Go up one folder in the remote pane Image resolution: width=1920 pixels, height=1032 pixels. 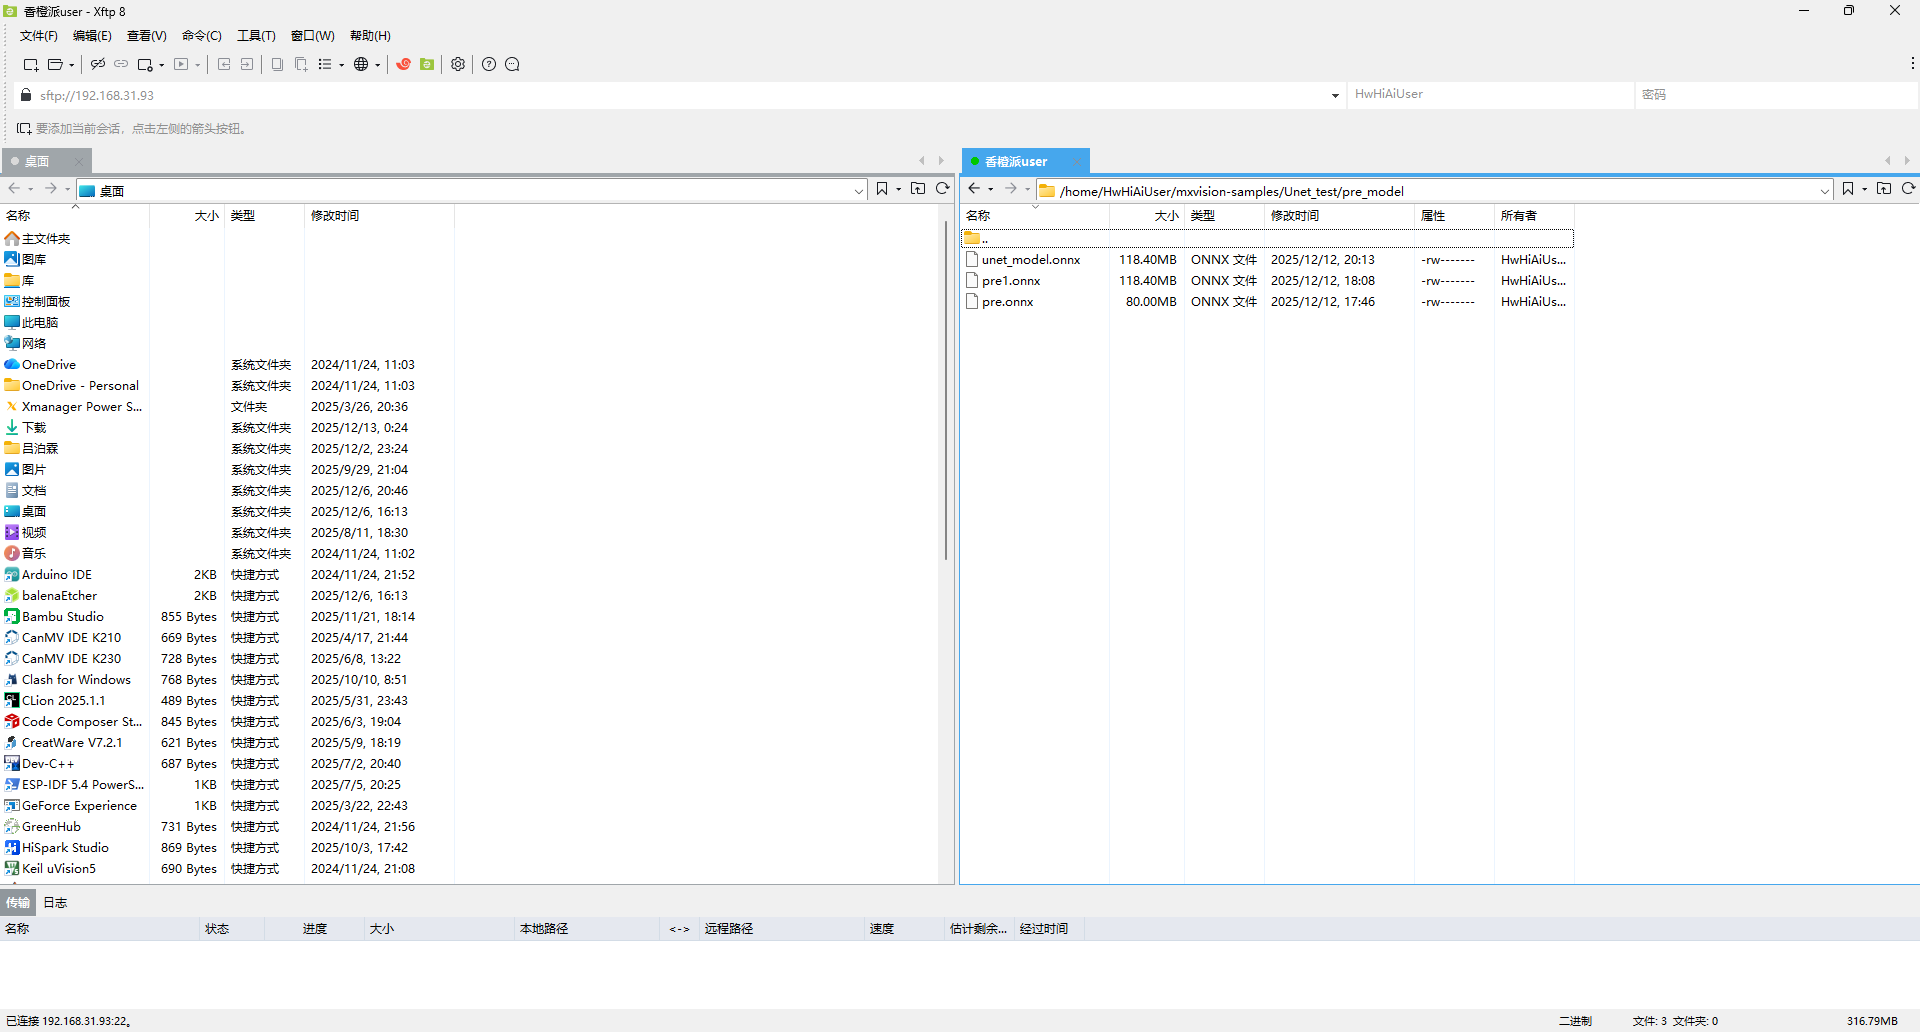point(1884,189)
